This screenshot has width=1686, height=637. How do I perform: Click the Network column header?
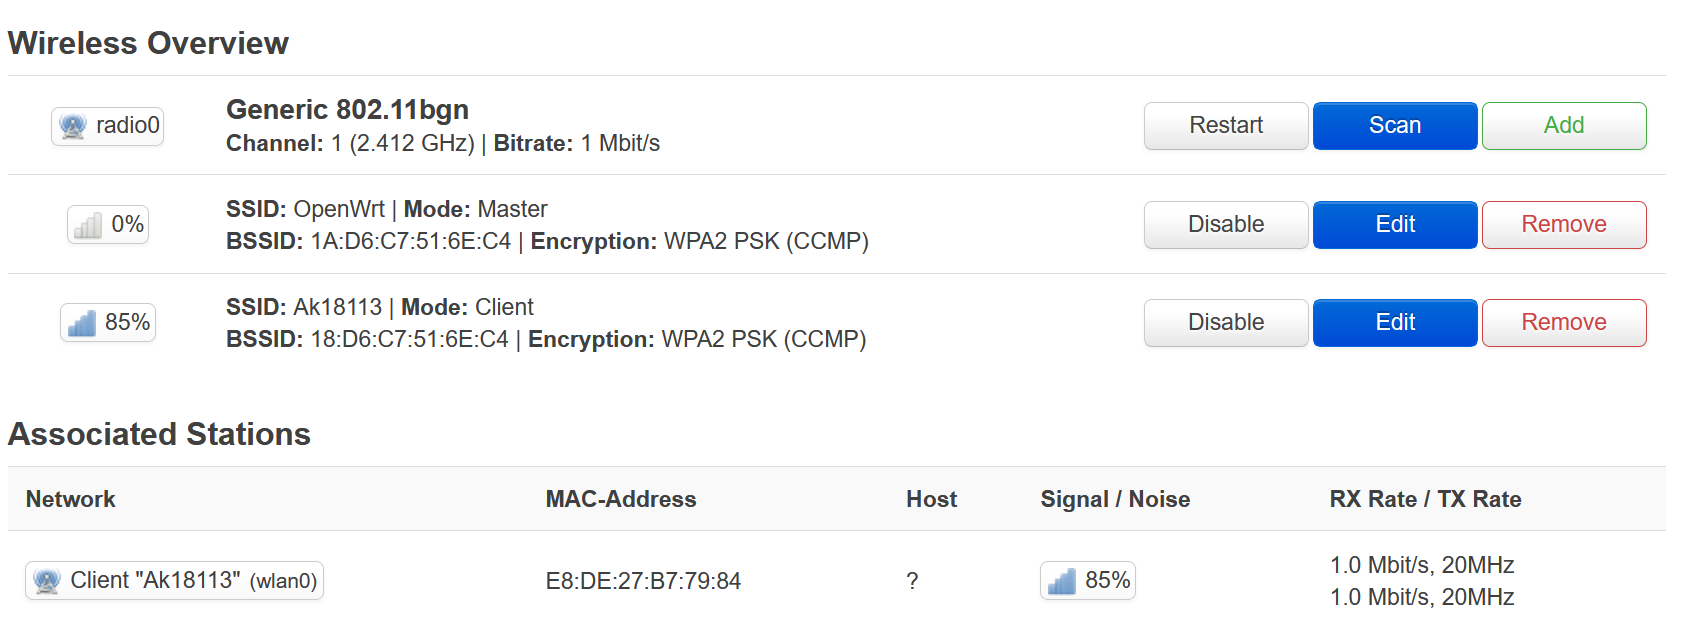(x=71, y=499)
